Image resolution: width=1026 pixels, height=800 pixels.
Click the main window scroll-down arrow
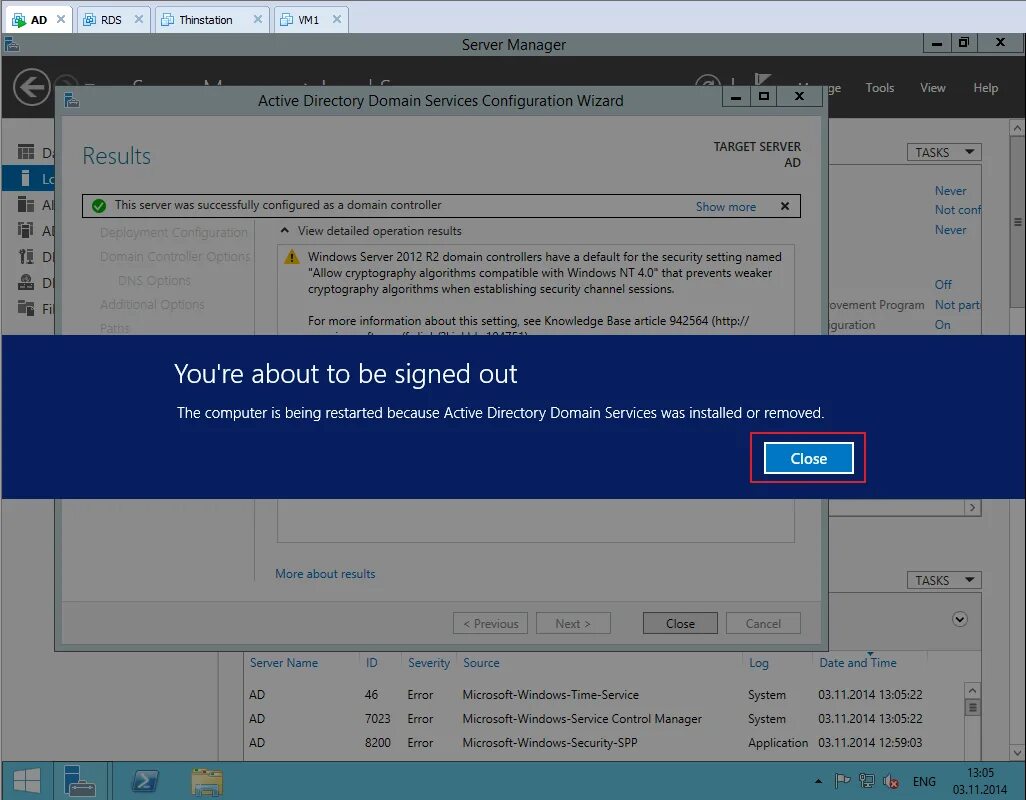tap(1017, 752)
